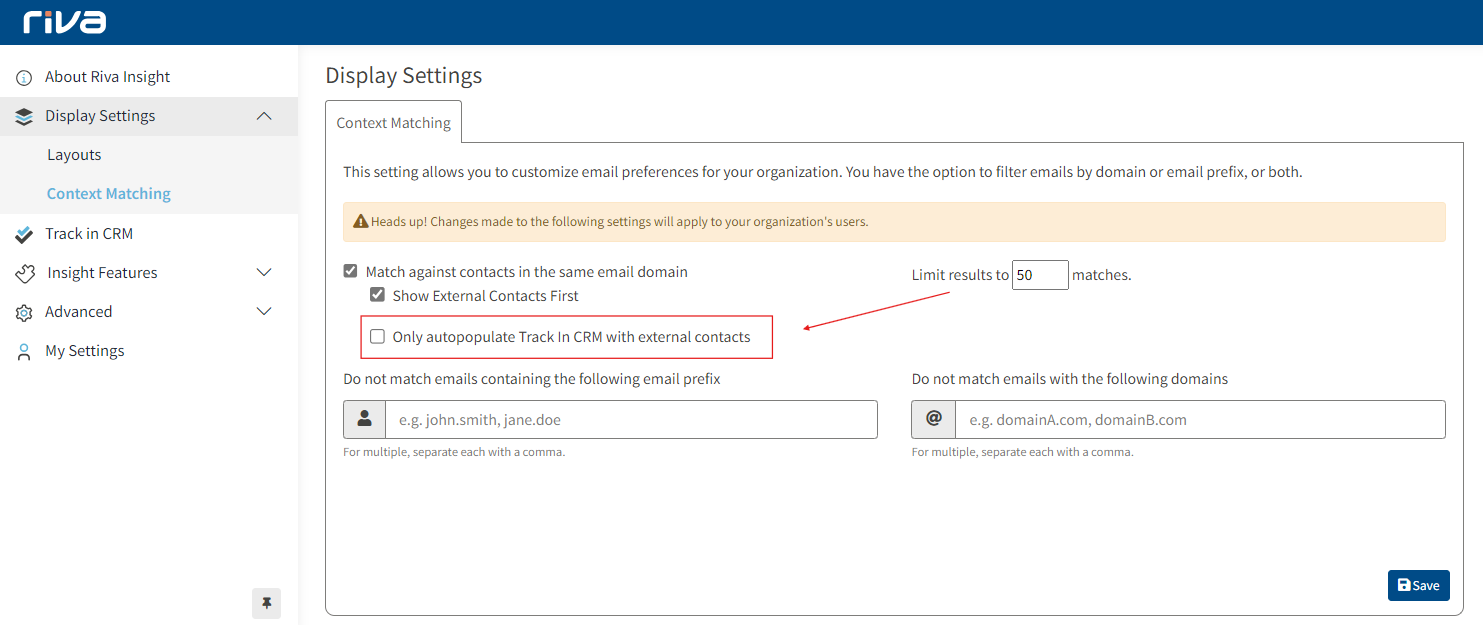Viewport: 1483px width, 625px height.
Task: Focus the excluded domains input field
Action: (1200, 419)
